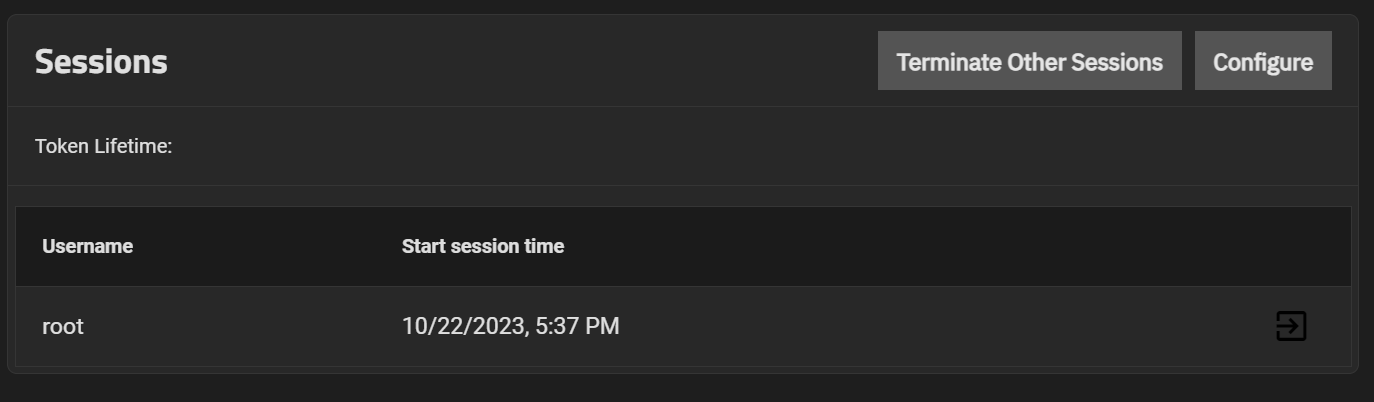This screenshot has height=402, width=1374.
Task: Click Terminate Other Sessions button
Action: point(1029,61)
